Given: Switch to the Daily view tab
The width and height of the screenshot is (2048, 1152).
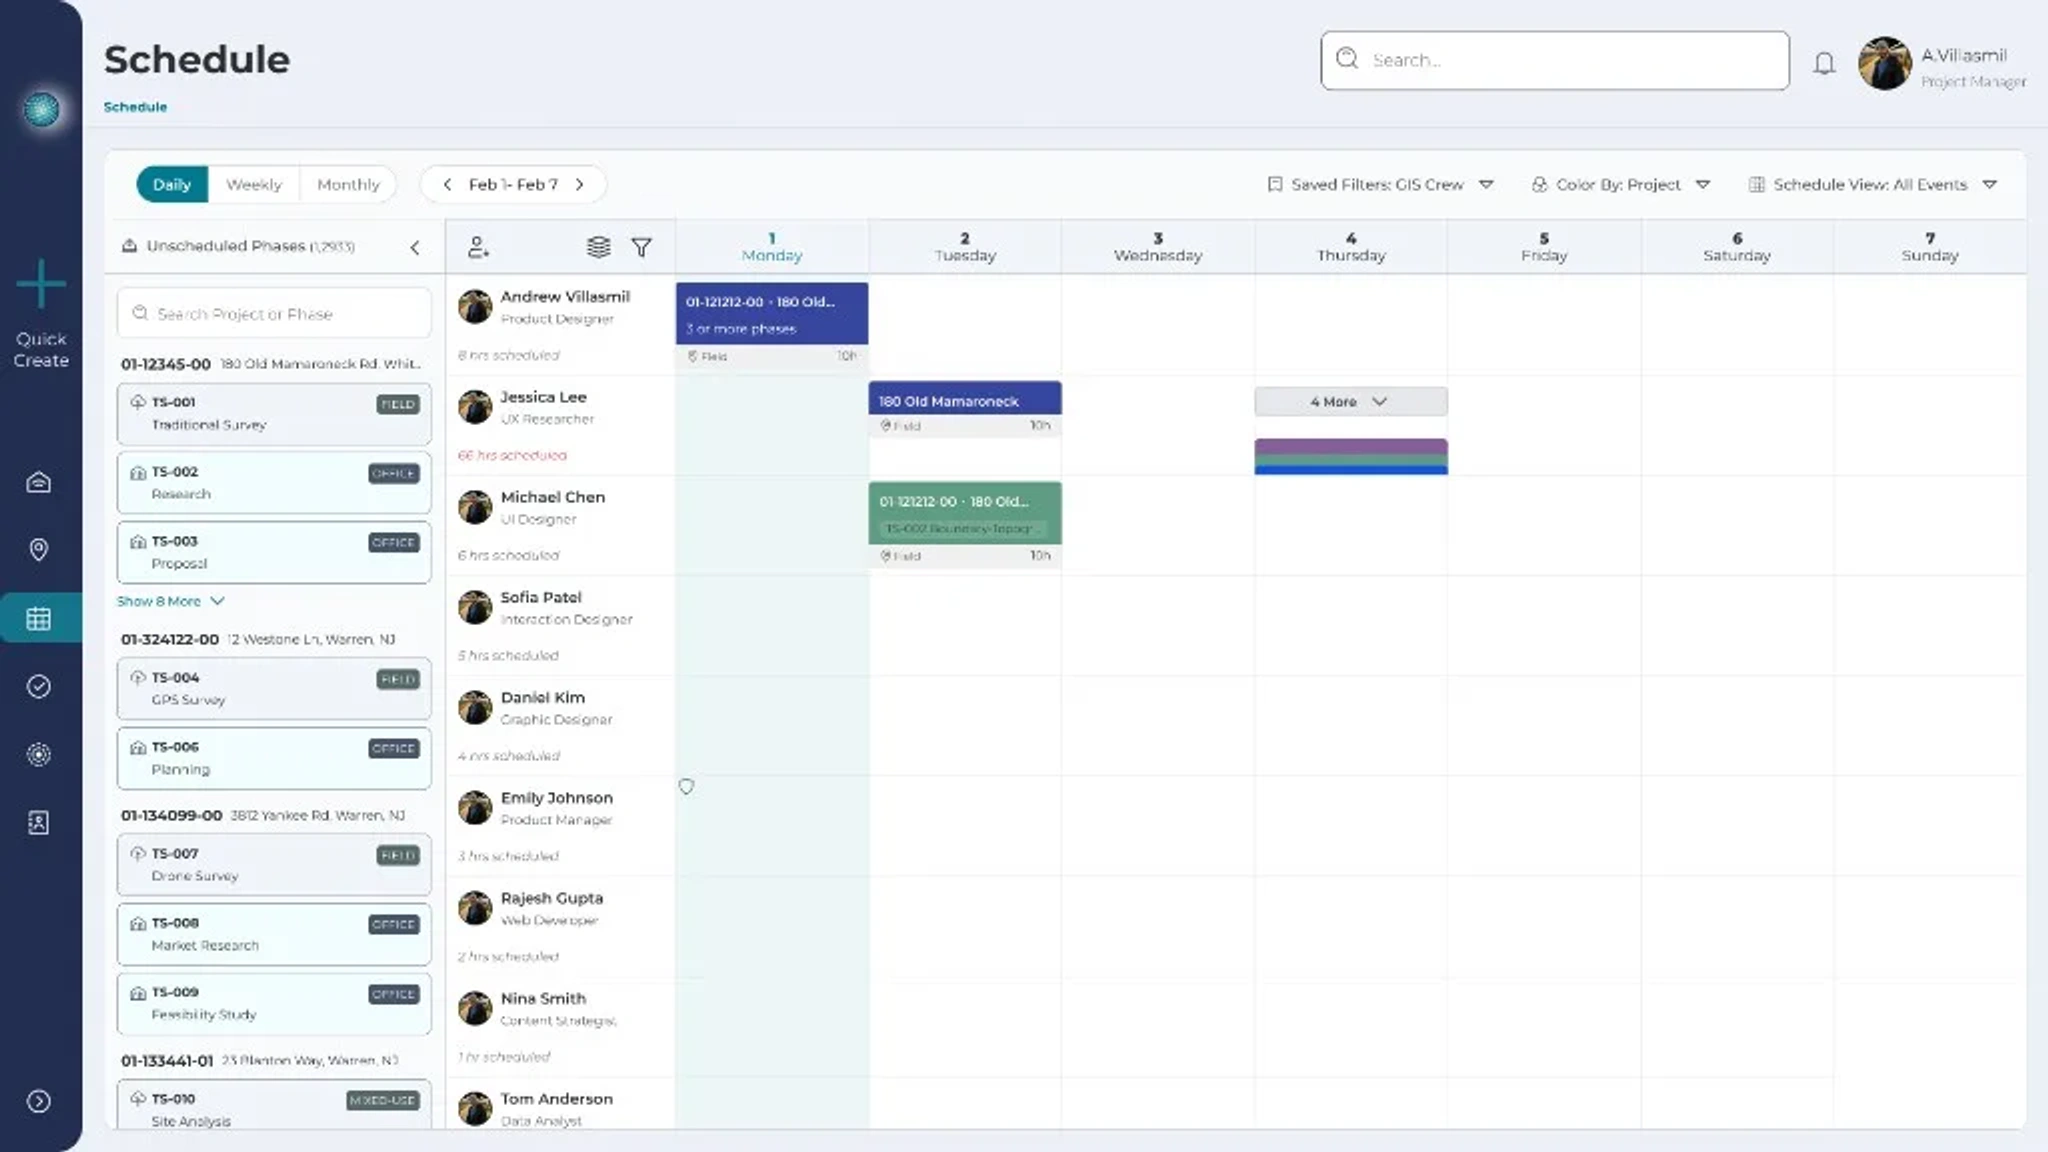Looking at the screenshot, I should pos(172,184).
